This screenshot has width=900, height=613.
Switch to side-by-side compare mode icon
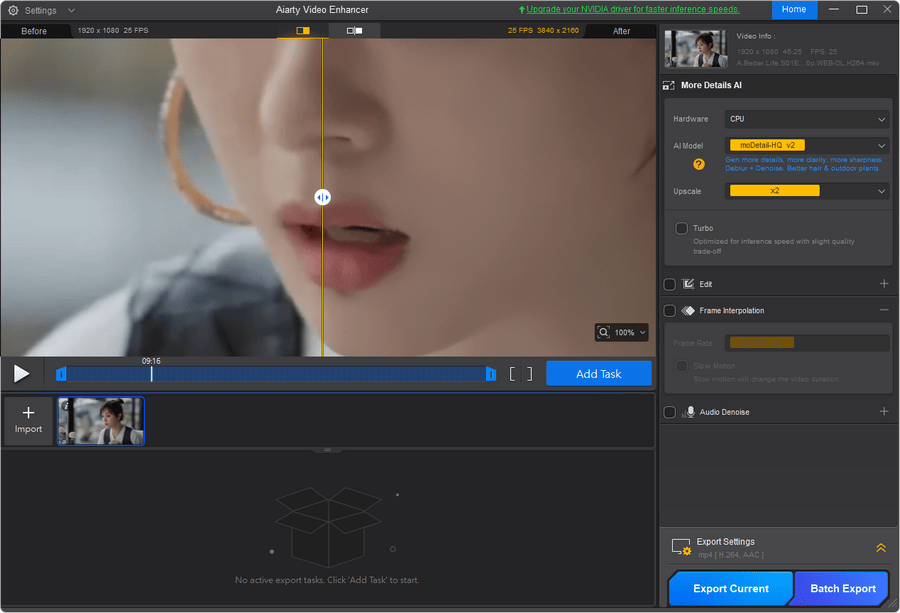[354, 30]
